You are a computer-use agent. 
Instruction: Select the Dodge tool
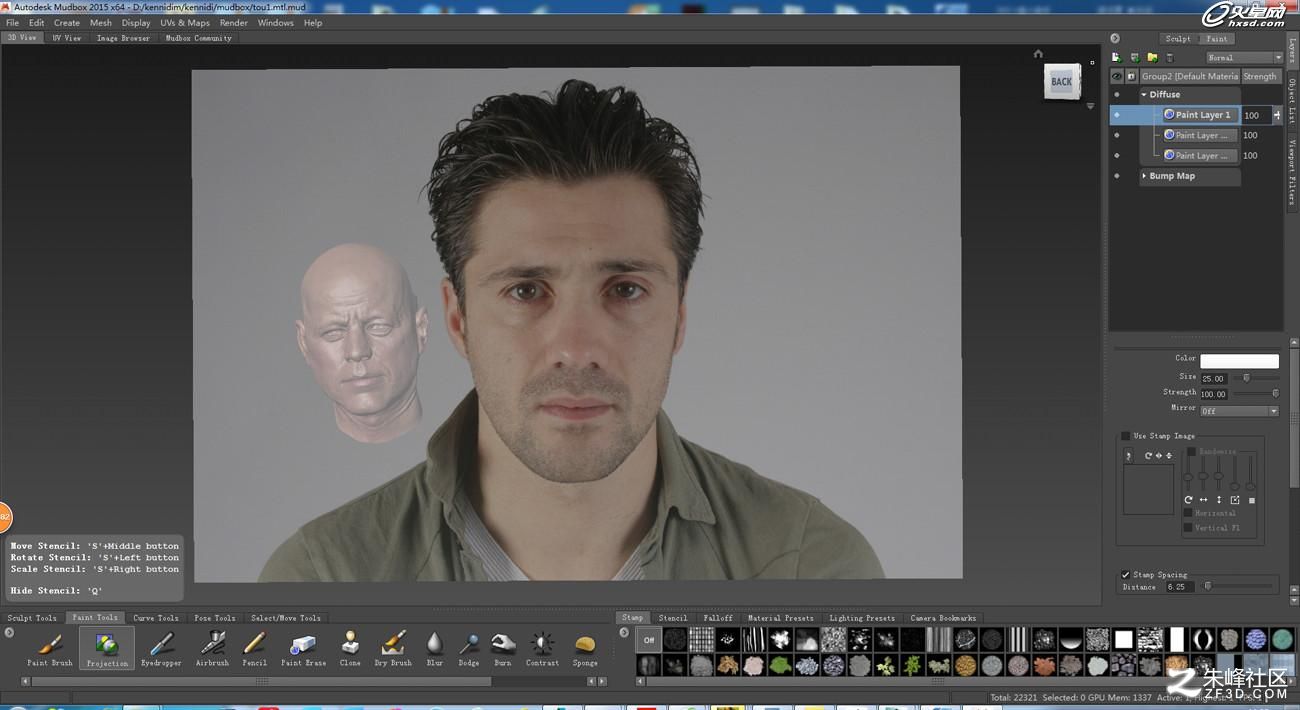(x=468, y=648)
